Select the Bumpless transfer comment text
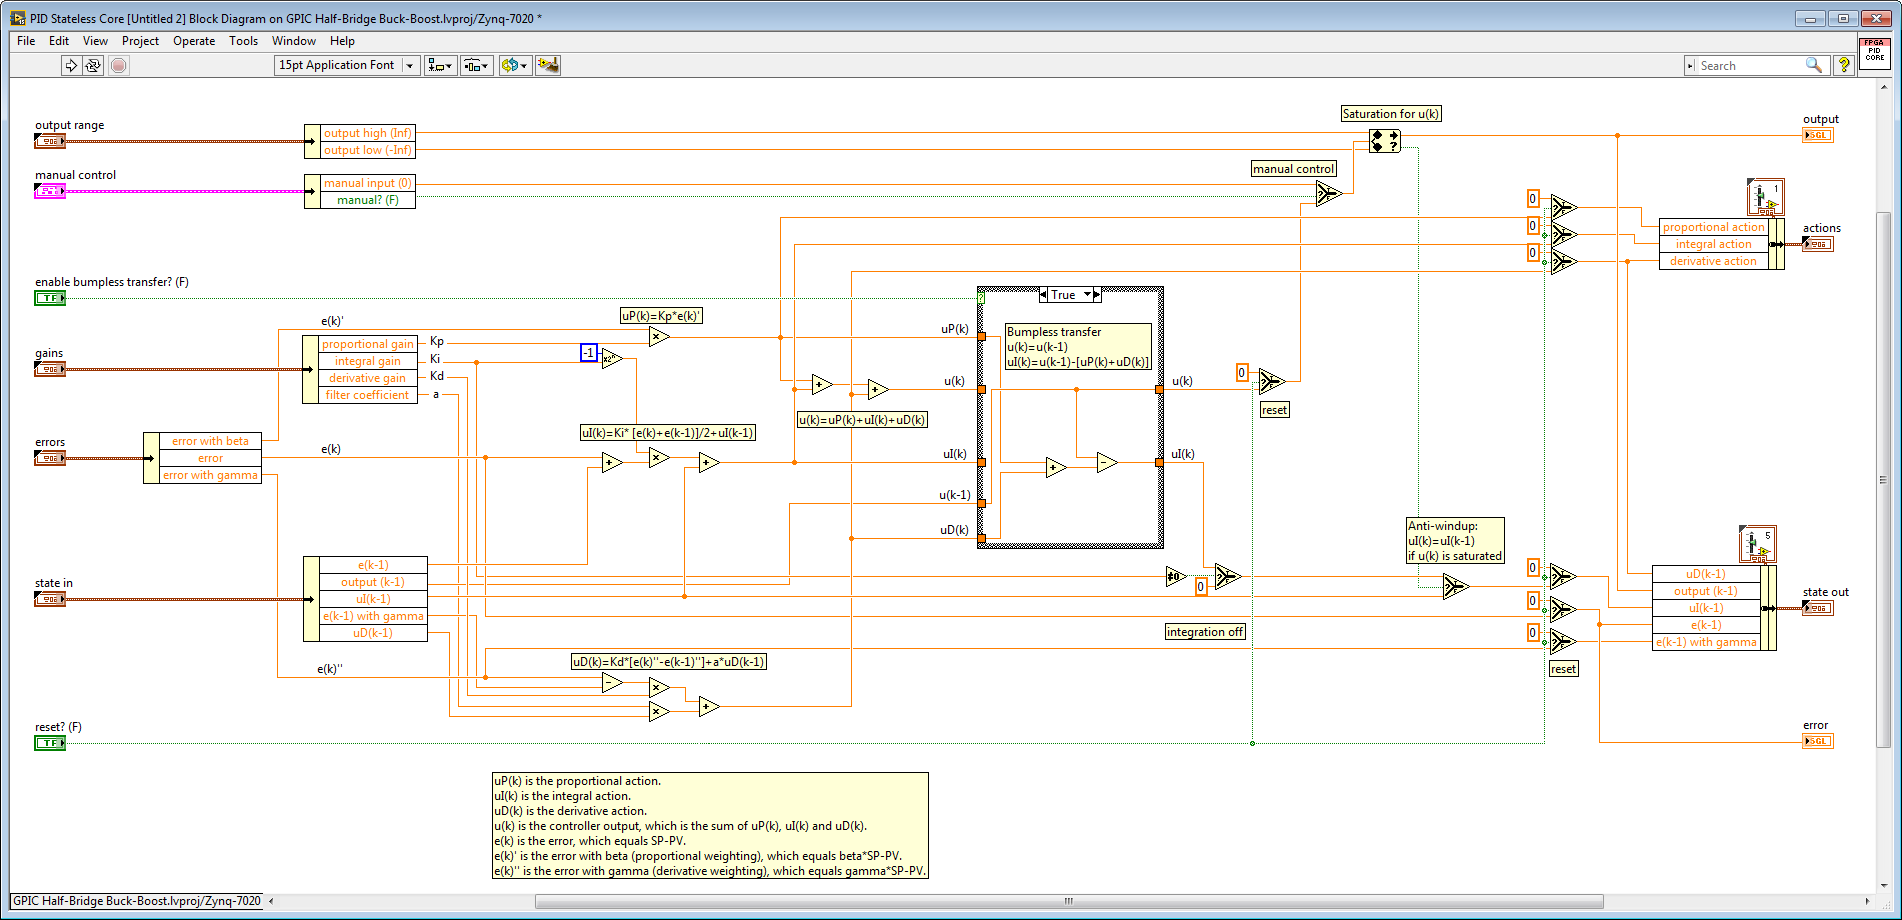 pyautogui.click(x=1078, y=347)
